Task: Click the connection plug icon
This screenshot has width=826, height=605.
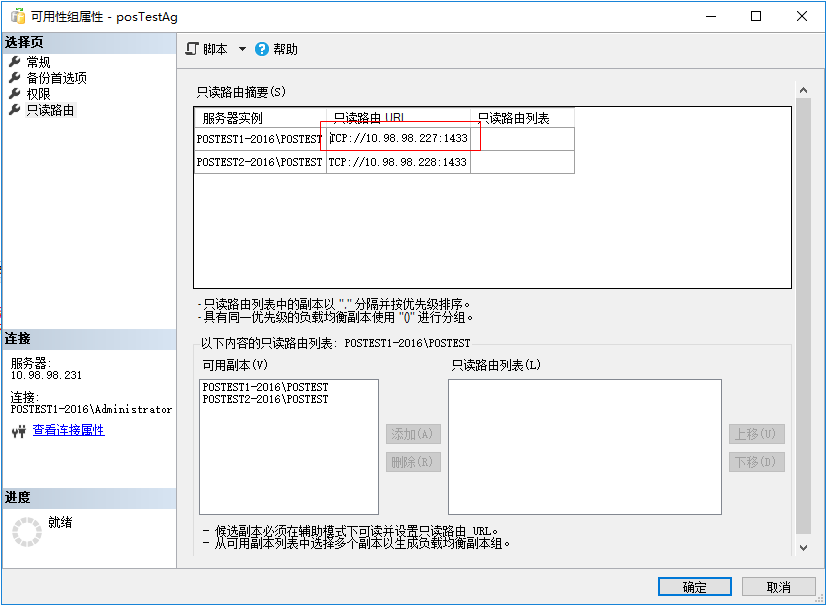Action: 19,432
